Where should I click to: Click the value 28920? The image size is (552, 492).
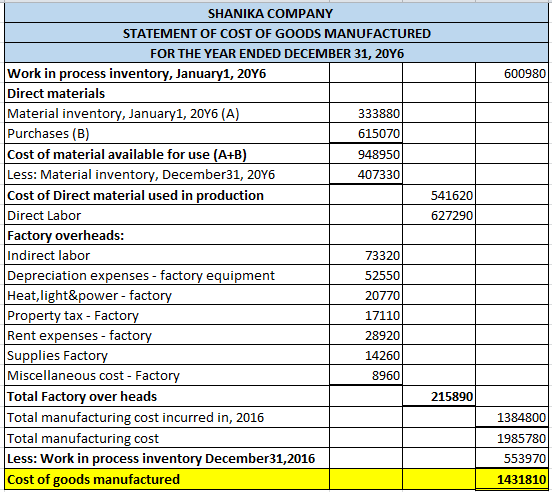tap(382, 336)
